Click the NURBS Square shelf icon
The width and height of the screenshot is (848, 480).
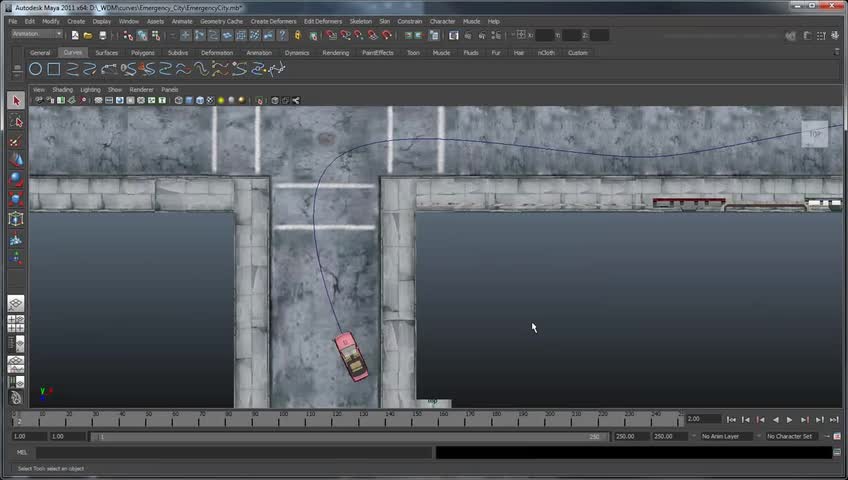coord(54,69)
